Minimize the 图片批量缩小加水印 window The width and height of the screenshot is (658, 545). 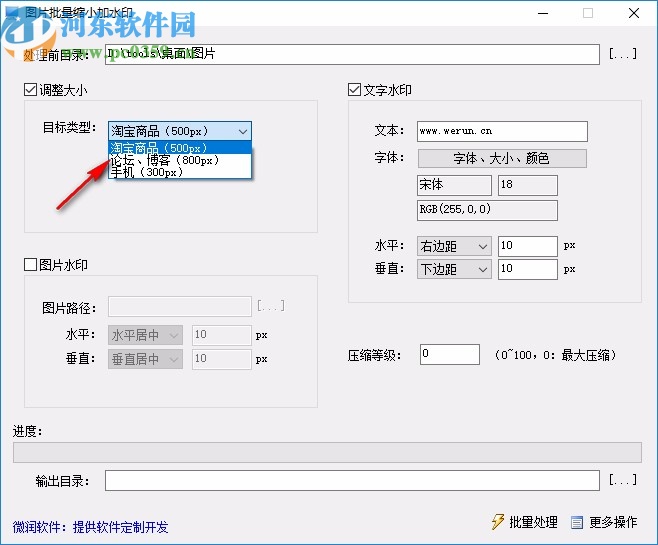pyautogui.click(x=543, y=13)
